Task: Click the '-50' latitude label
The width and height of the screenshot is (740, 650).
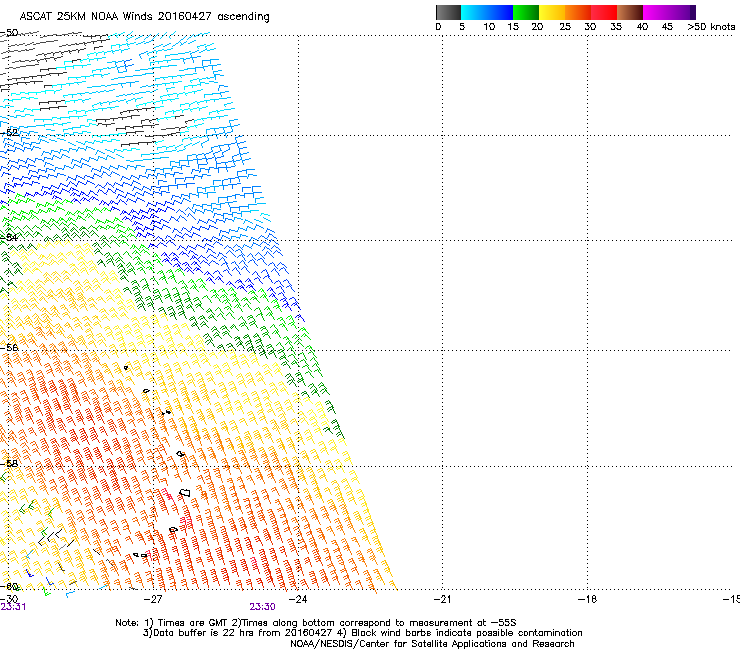Action: (x=9, y=33)
